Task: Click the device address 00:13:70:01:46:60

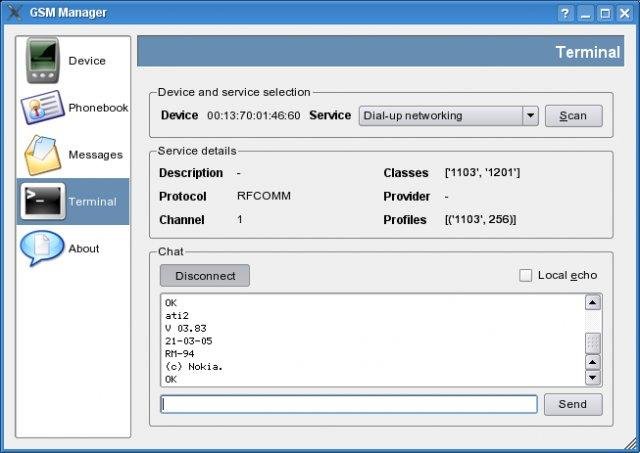Action: point(253,115)
